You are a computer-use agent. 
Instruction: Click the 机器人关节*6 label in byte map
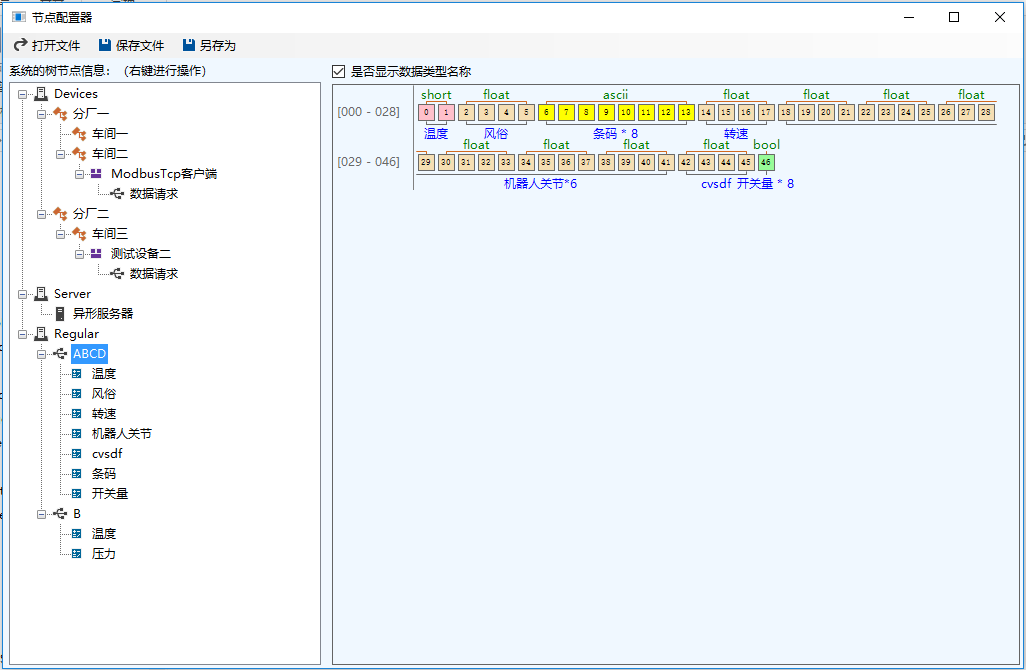coord(540,184)
